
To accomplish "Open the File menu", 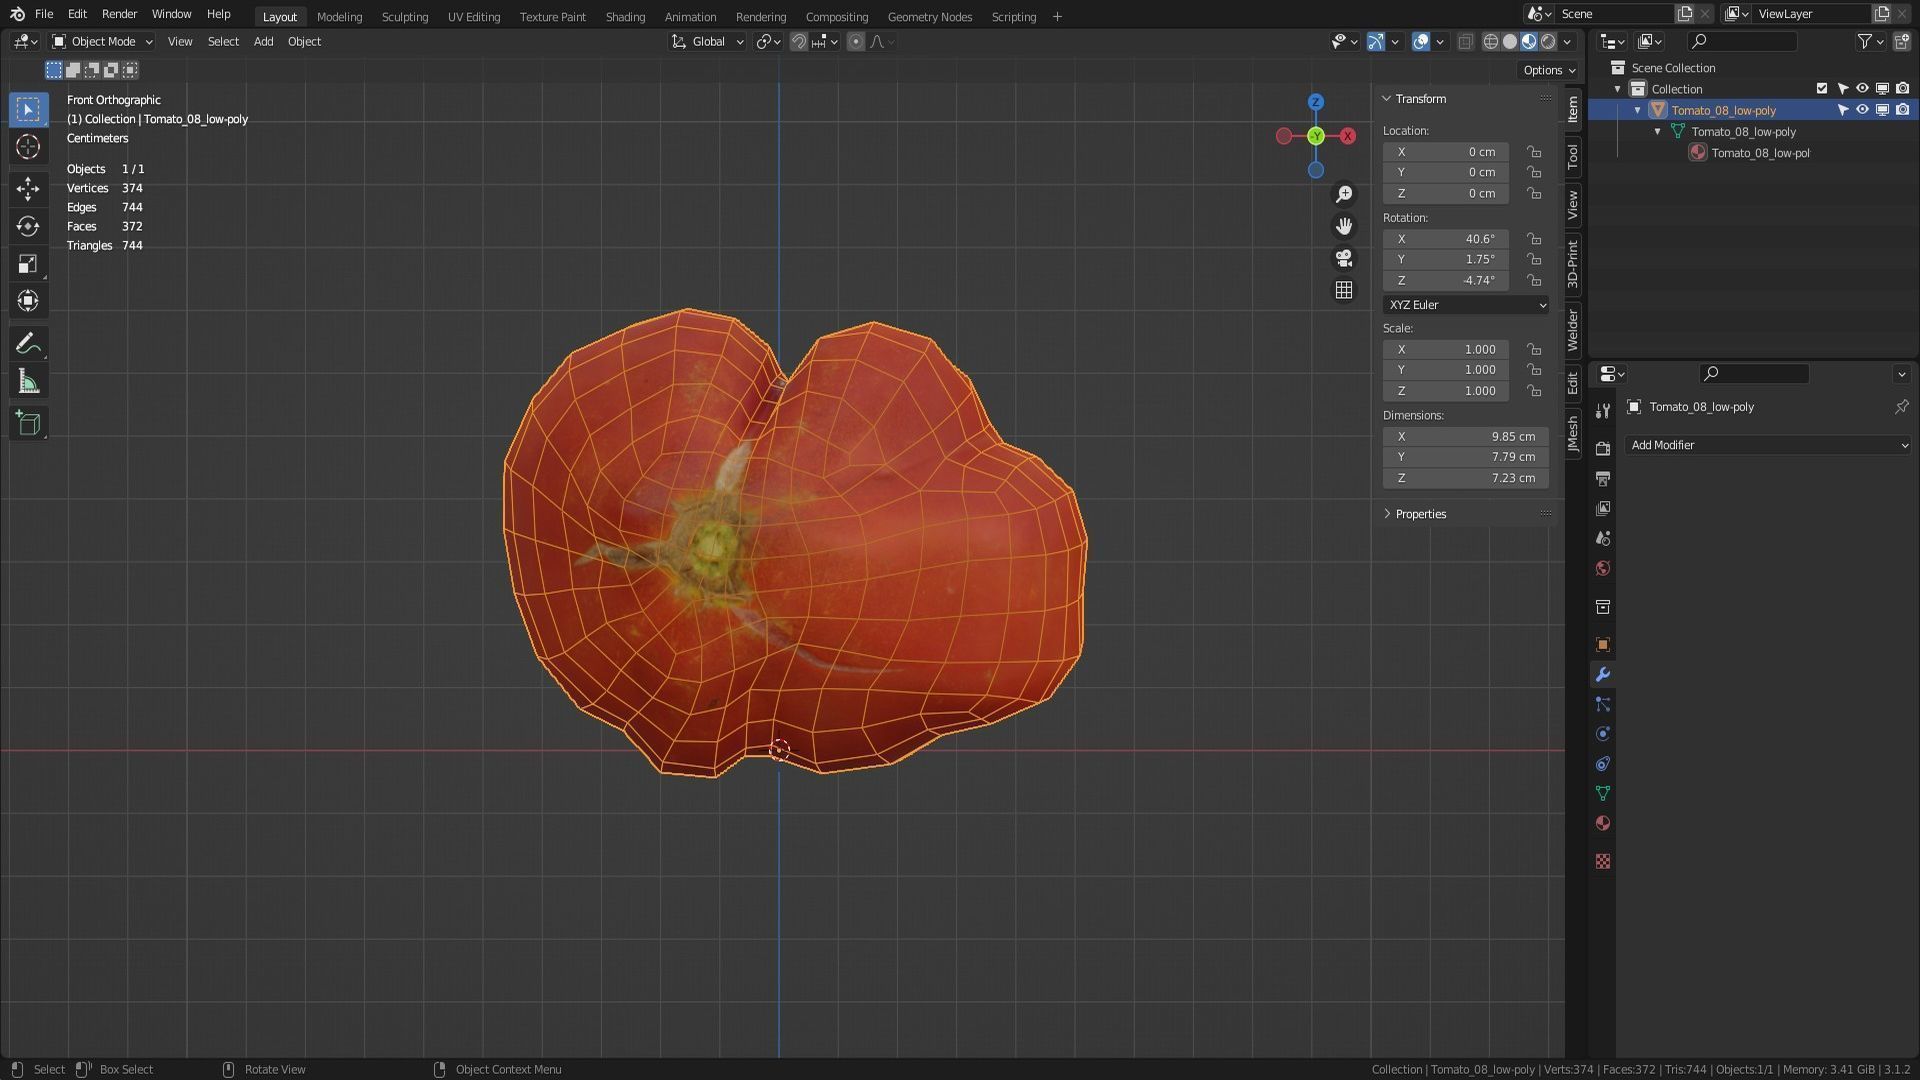I will click(x=44, y=14).
